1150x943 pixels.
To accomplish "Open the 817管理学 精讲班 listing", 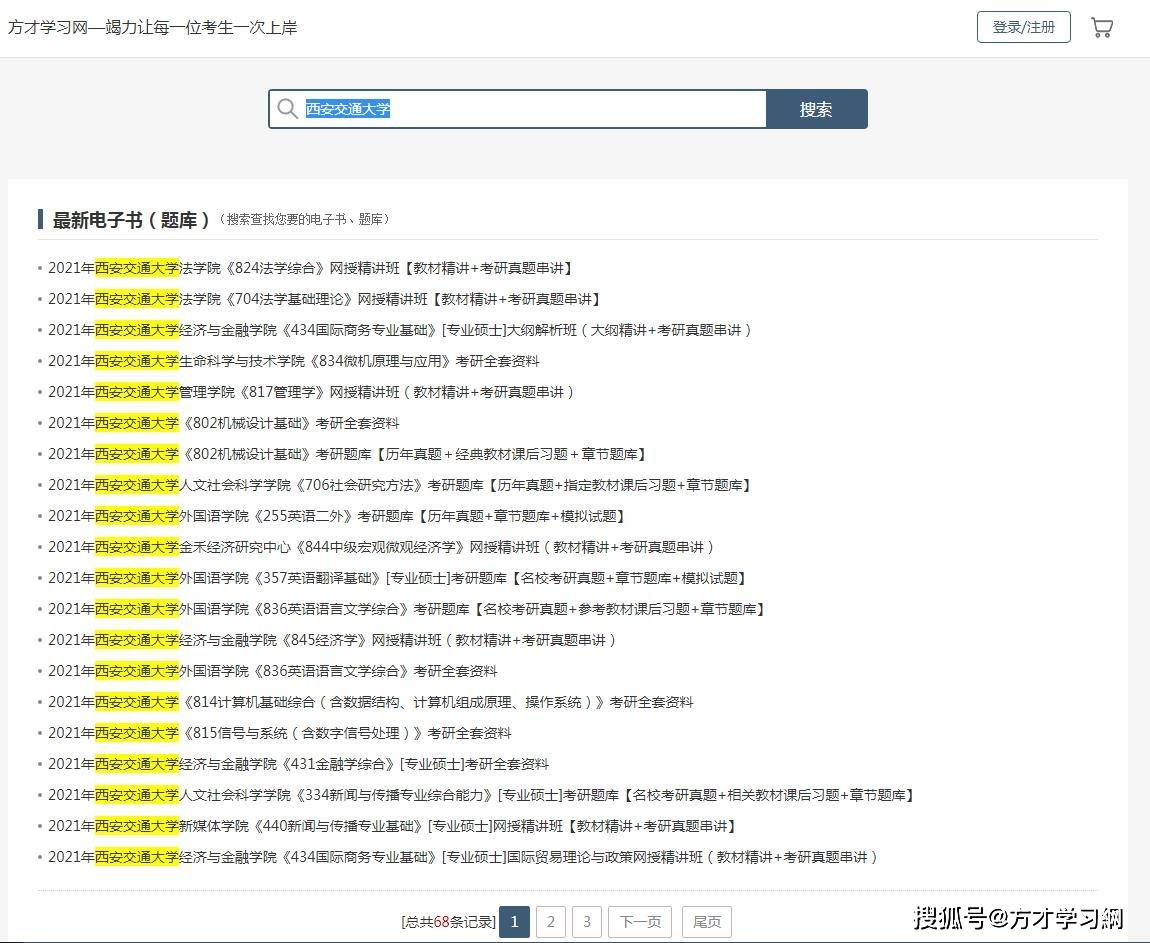I will 310,391.
